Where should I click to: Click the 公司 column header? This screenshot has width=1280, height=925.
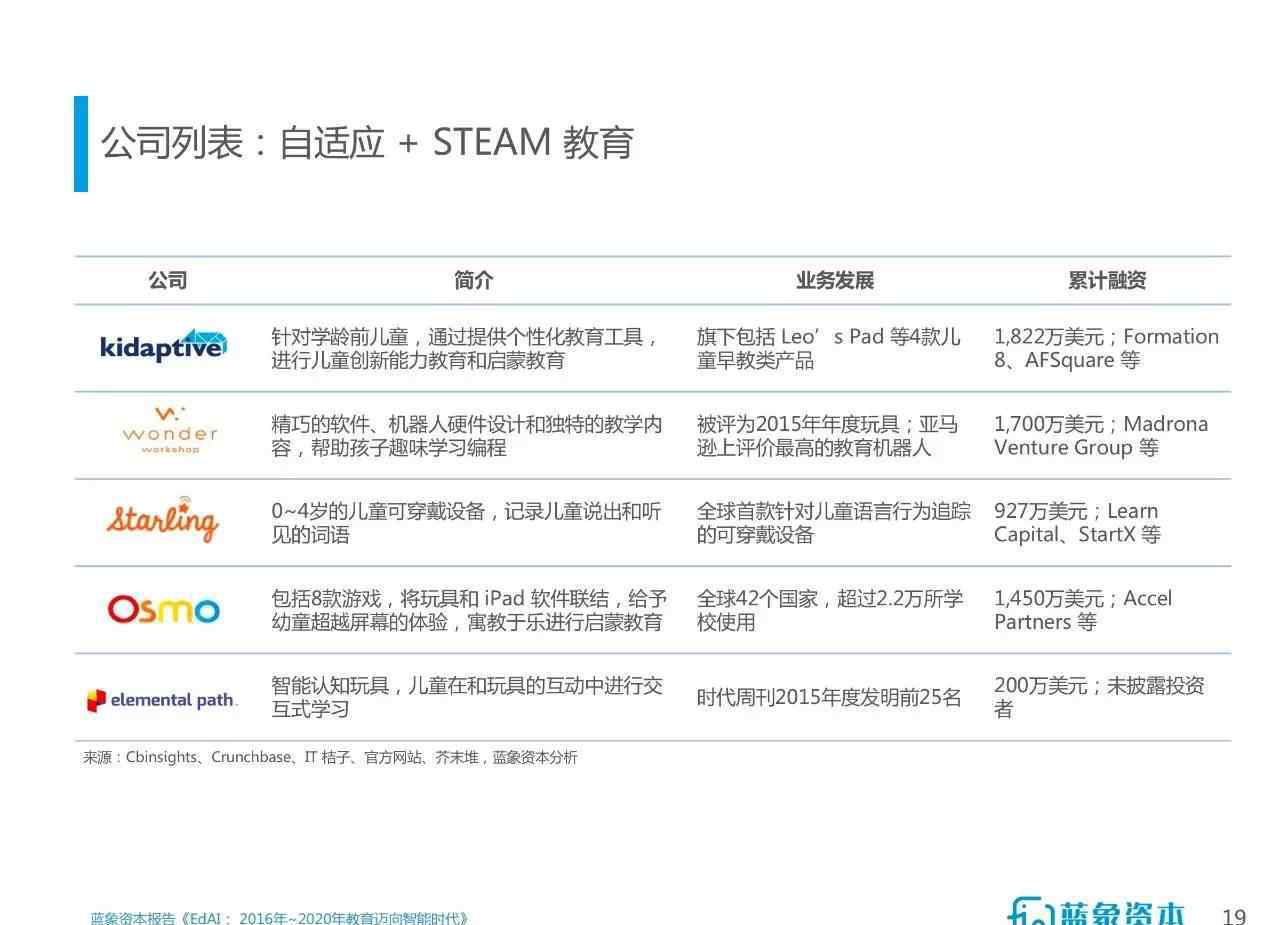(167, 280)
